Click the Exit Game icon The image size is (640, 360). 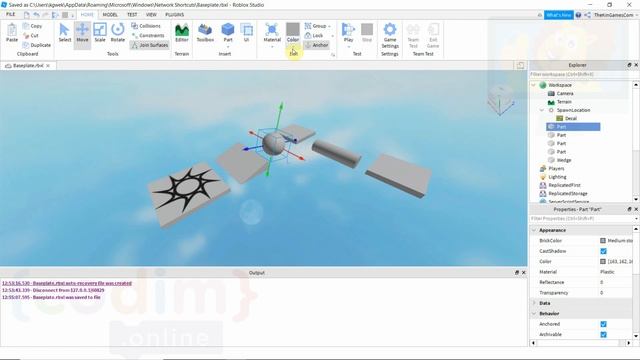point(433,35)
